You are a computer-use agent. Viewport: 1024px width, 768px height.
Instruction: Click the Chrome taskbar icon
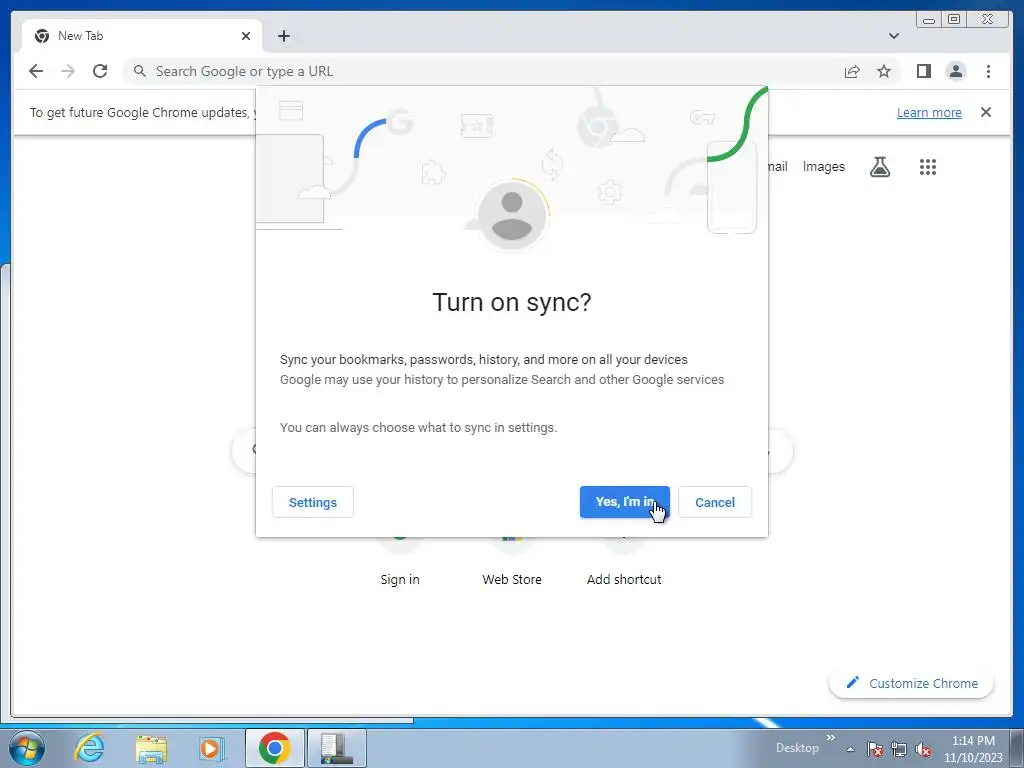pos(274,748)
